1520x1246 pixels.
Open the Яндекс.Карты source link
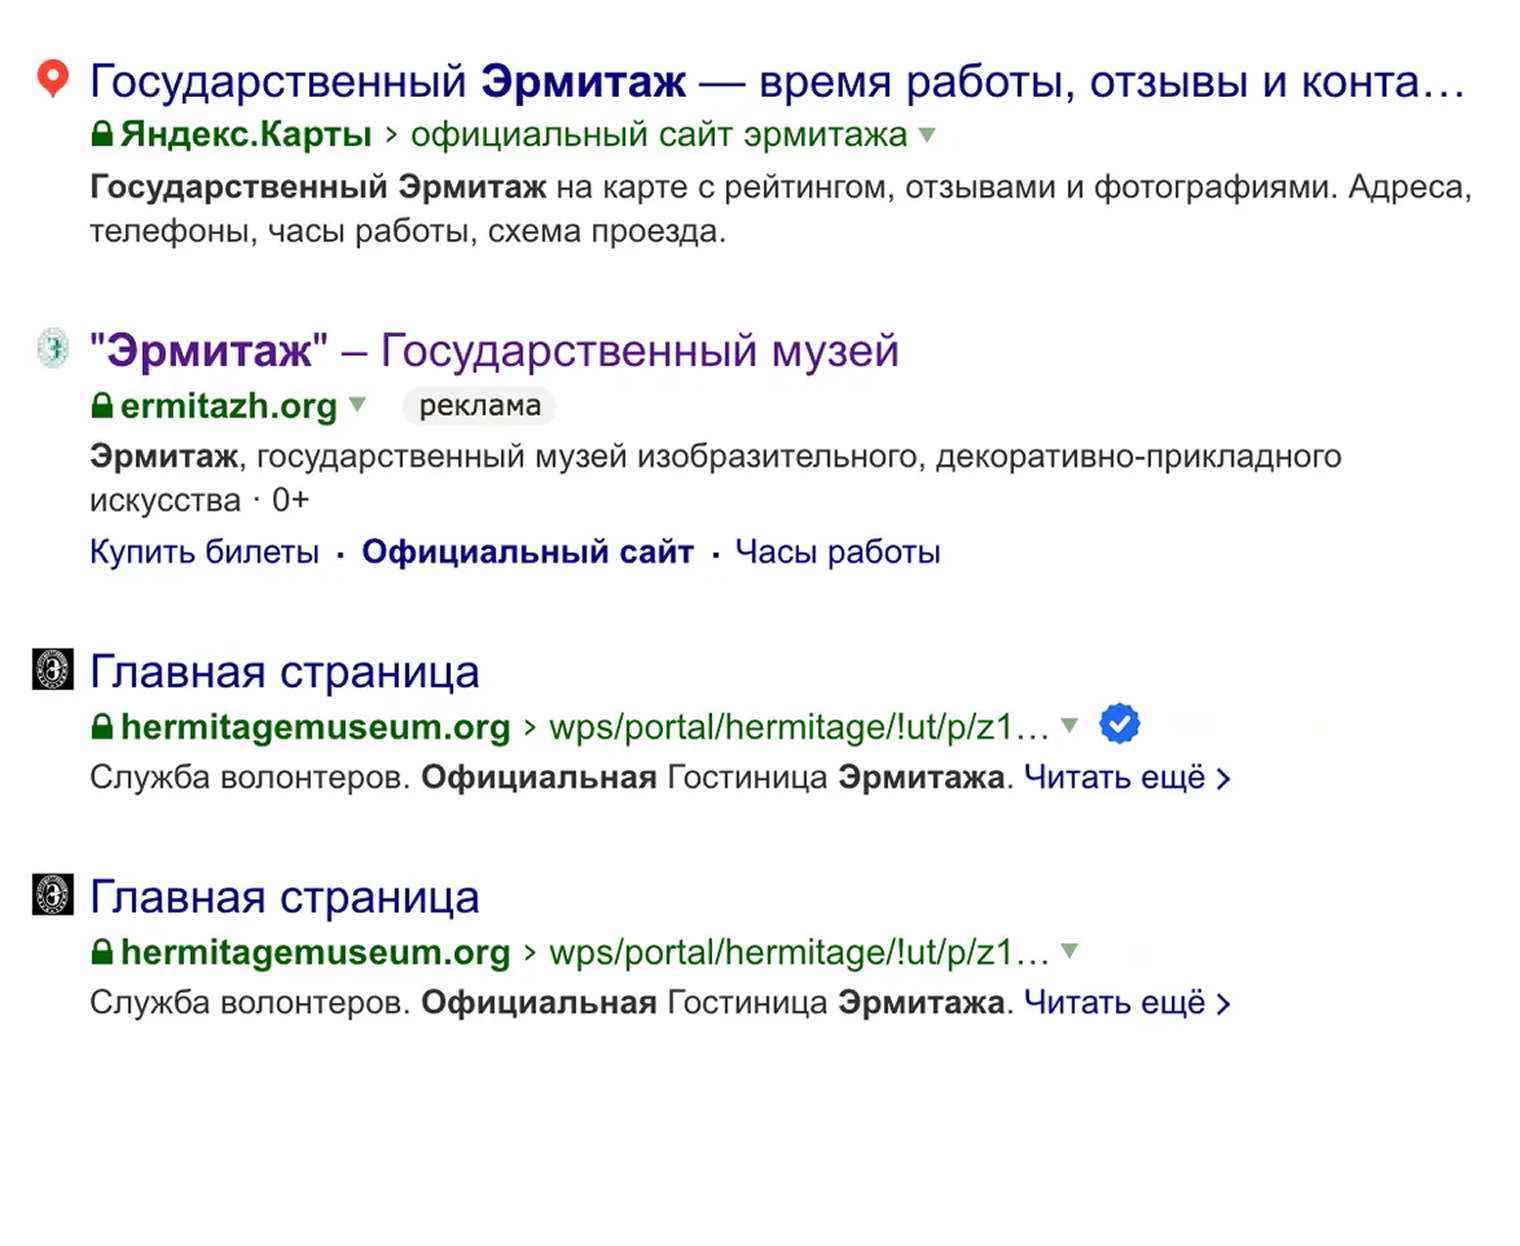[x=246, y=134]
